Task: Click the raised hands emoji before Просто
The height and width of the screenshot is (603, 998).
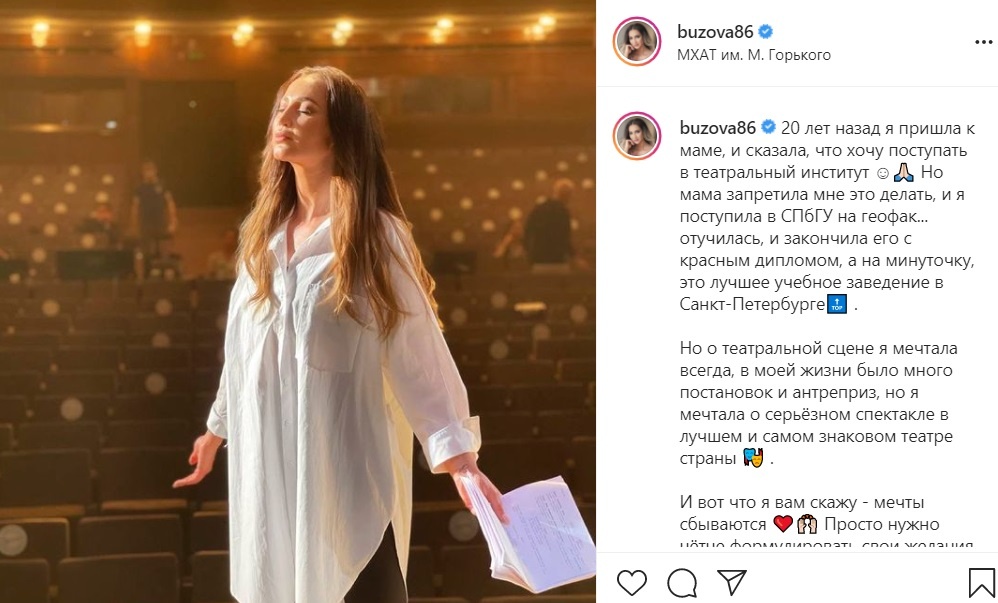Action: [x=807, y=524]
